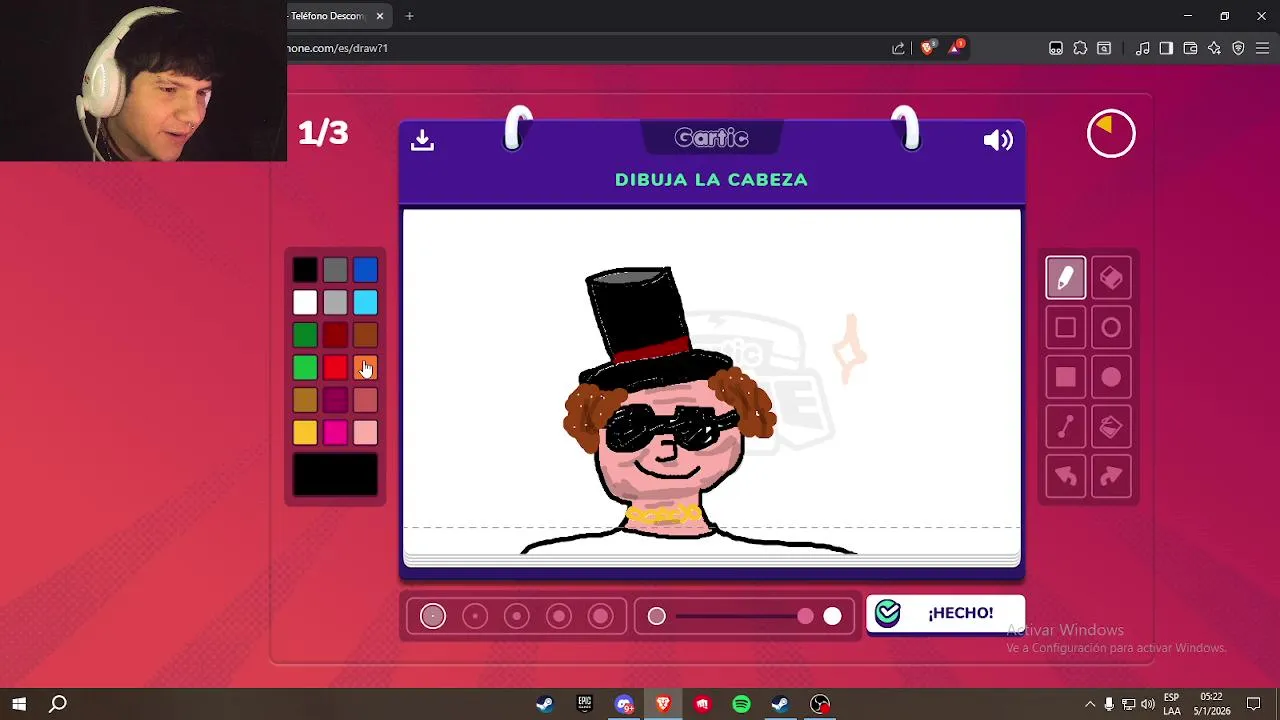
Task: Open Epic Games launcher in taskbar
Action: (x=584, y=704)
